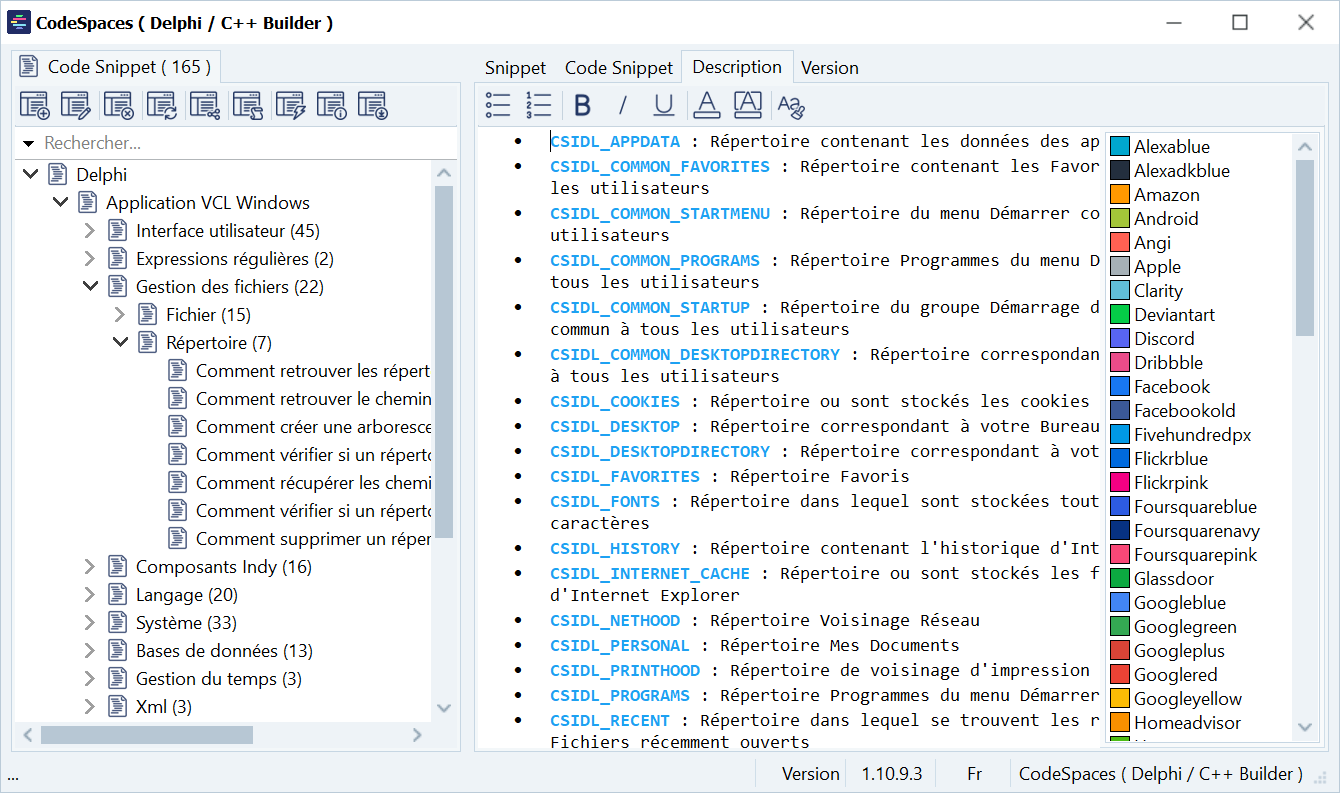Open the search filter dropdown arrow
Screen dimensions: 1340x793
tap(28, 144)
